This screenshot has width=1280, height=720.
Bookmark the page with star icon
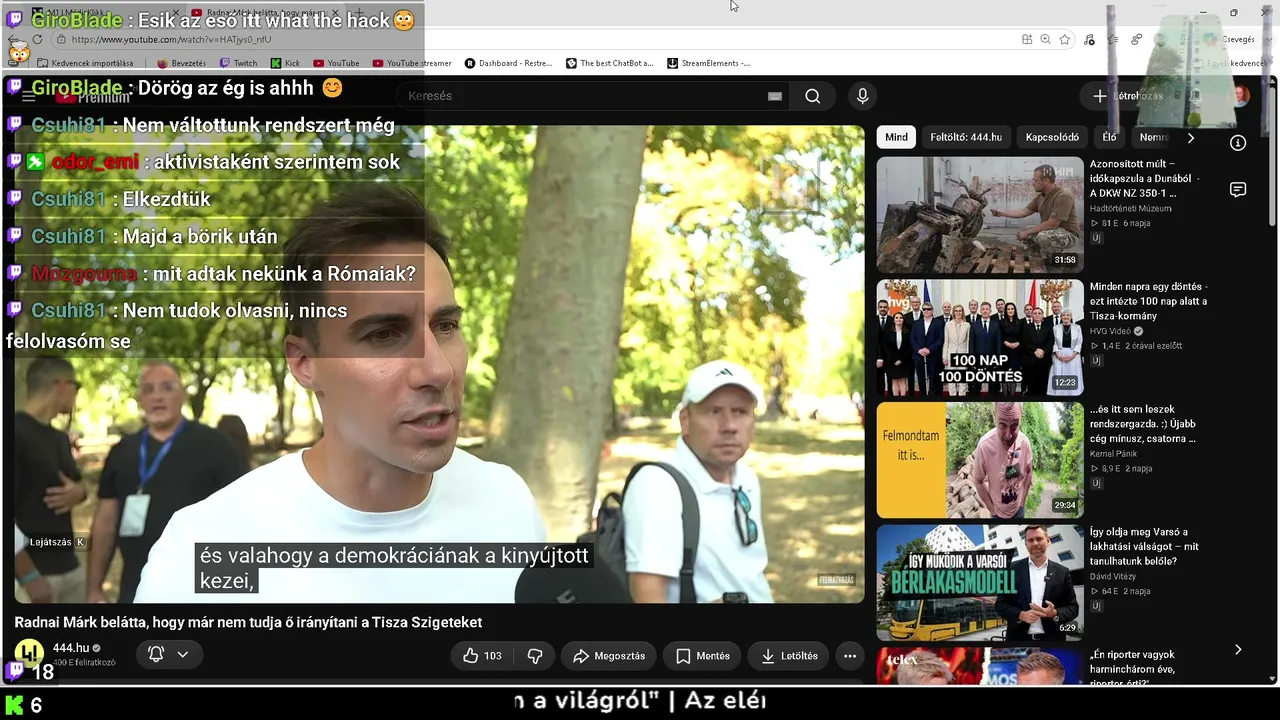pos(1065,39)
